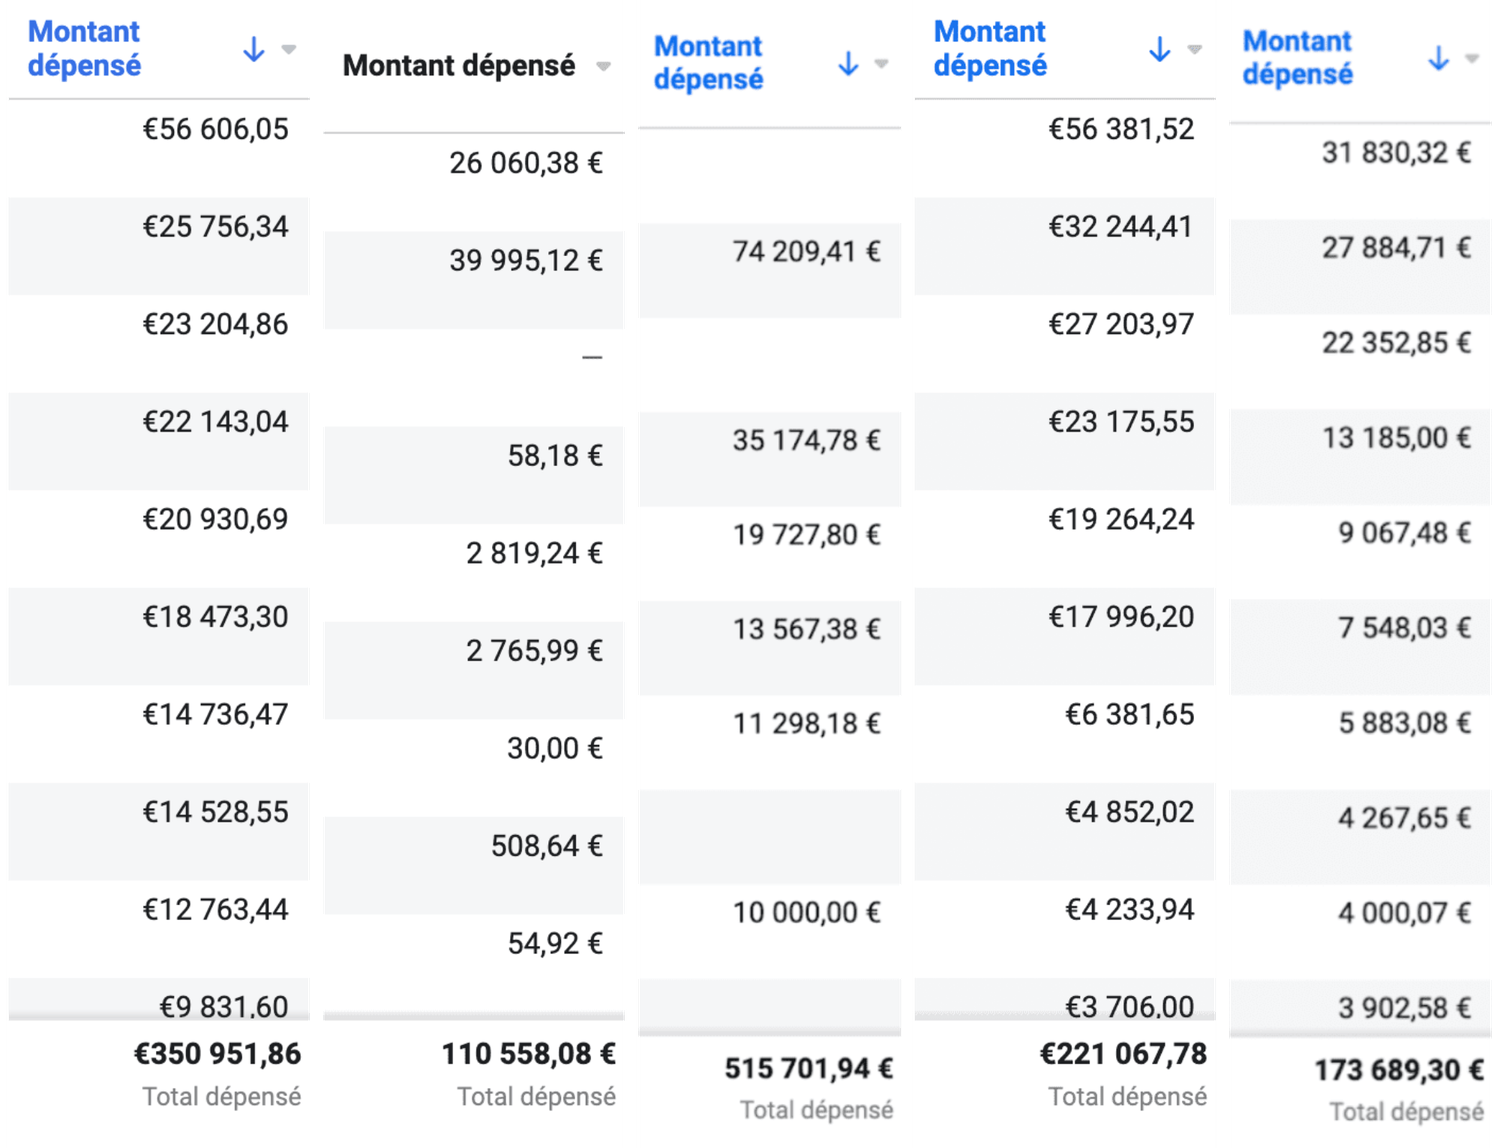Click sort arrow in column totaling 515 701,94 €
This screenshot has width=1500, height=1148.
coord(848,64)
